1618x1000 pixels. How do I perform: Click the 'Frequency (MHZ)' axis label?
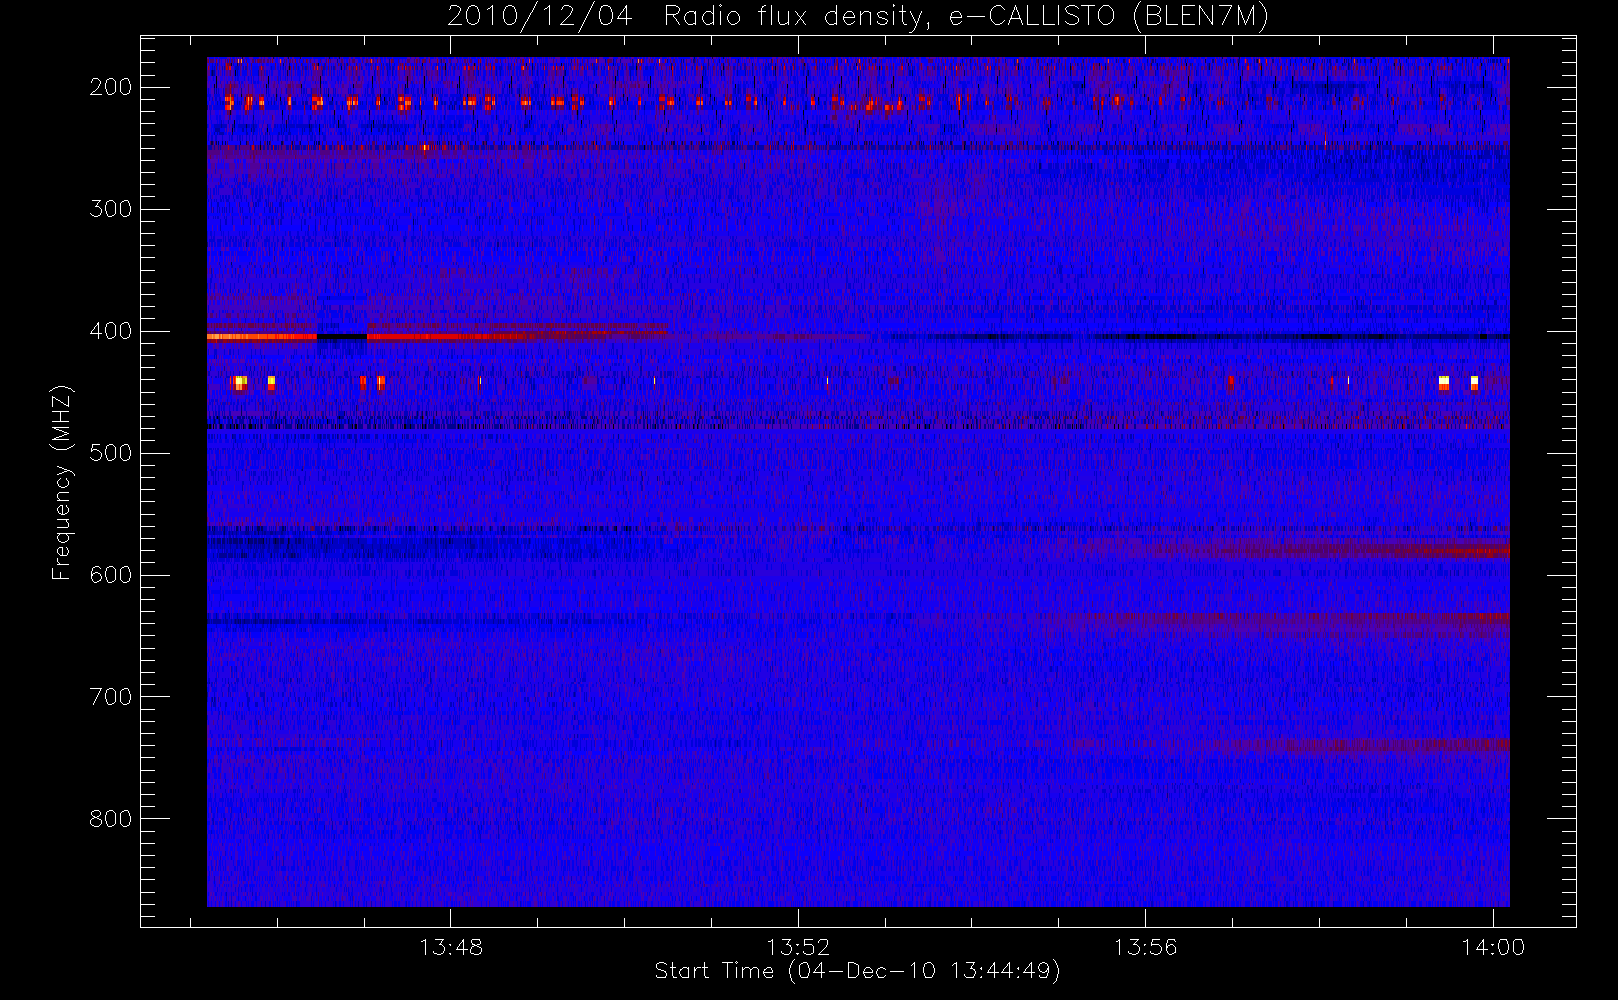click(x=62, y=482)
